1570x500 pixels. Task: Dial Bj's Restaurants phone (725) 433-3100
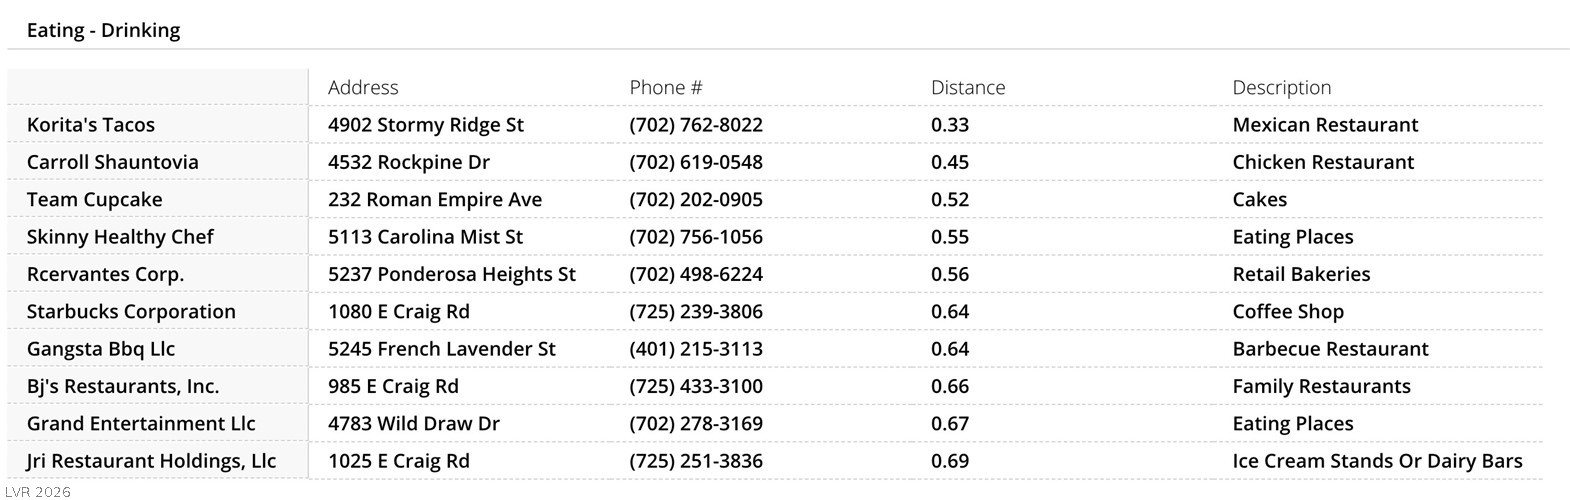pos(696,386)
